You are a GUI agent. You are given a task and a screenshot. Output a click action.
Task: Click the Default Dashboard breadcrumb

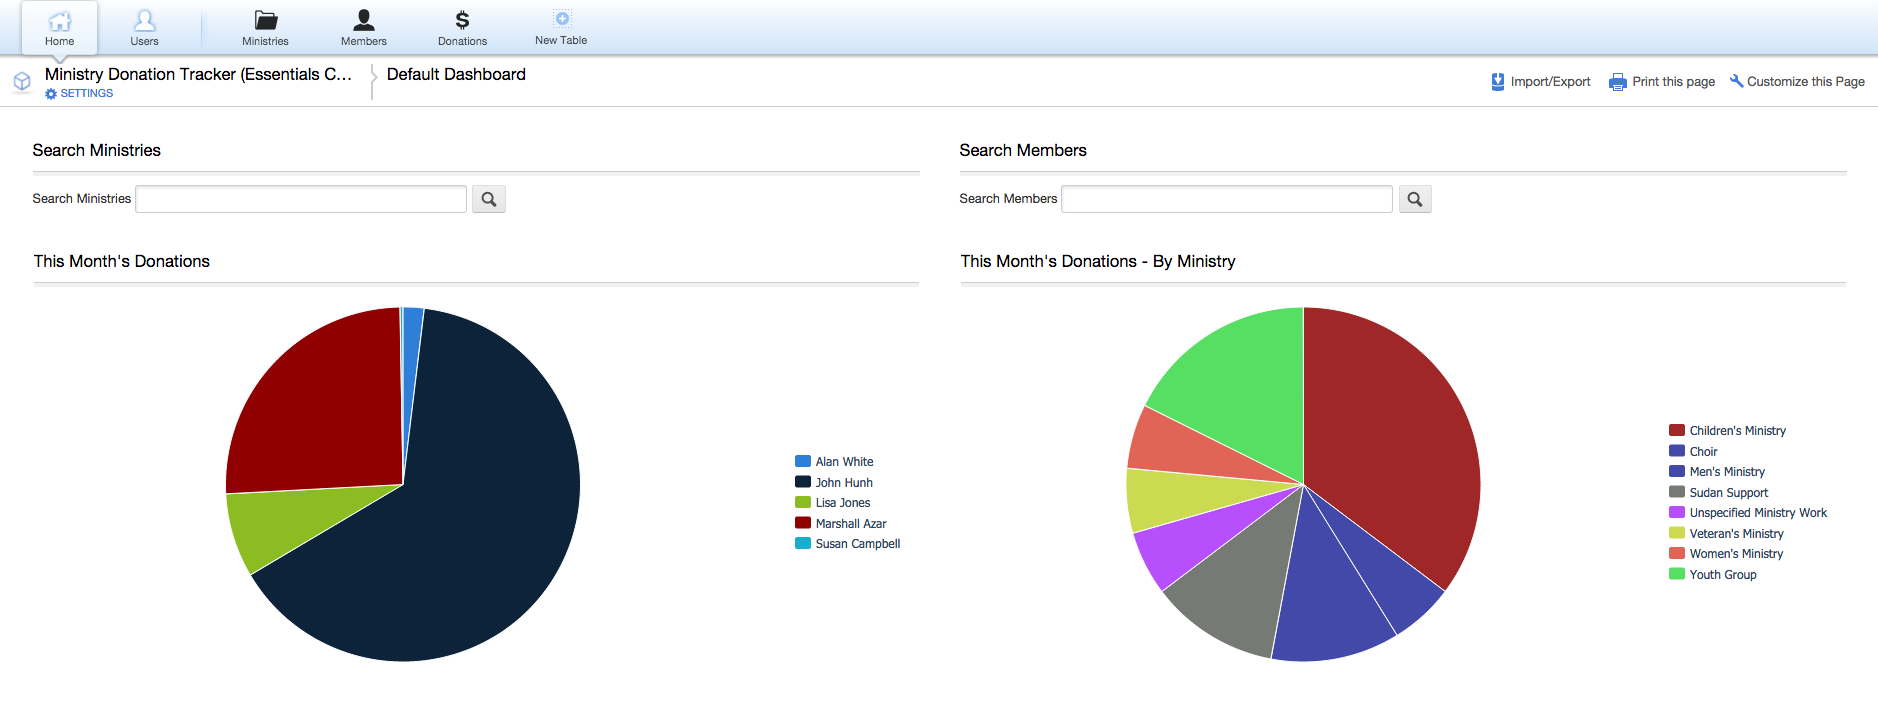(456, 74)
